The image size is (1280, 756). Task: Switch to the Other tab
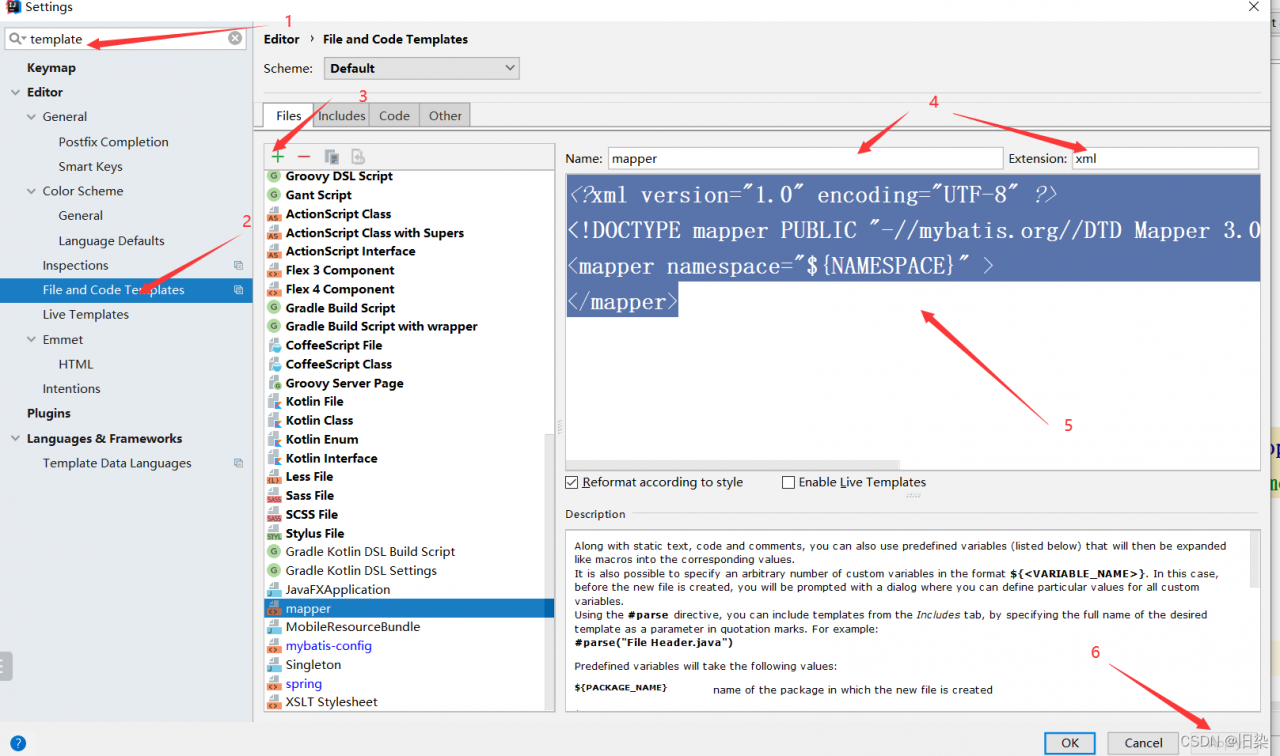pos(445,115)
